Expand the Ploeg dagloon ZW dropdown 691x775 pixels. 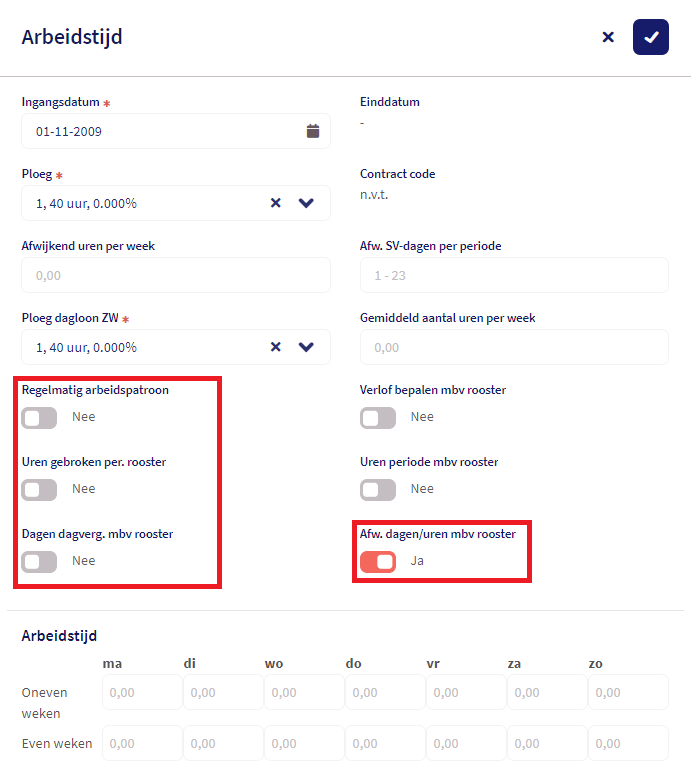[x=306, y=347]
